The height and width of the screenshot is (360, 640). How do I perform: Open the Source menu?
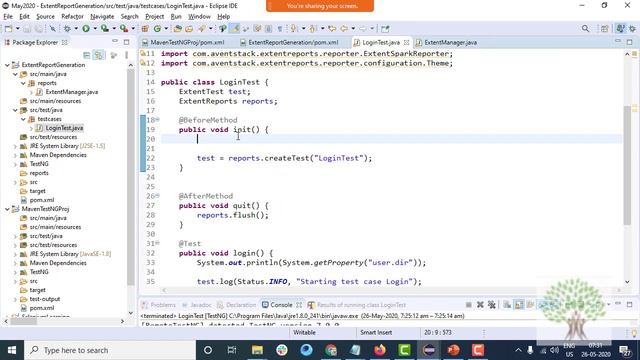point(45,16)
